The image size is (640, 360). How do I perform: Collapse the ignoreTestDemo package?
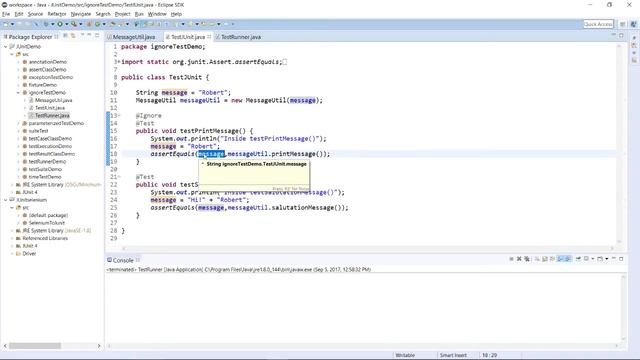coord(18,93)
